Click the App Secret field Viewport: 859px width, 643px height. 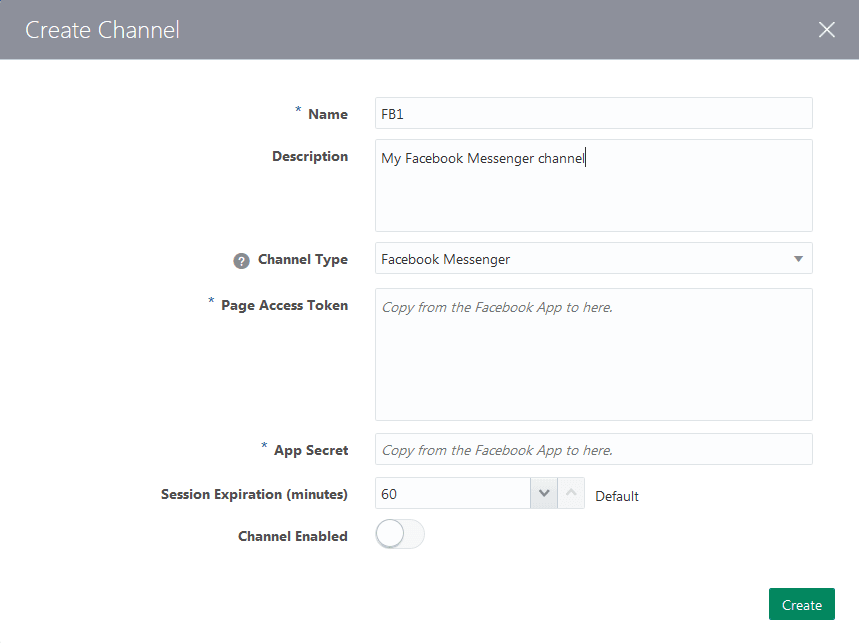tap(593, 449)
